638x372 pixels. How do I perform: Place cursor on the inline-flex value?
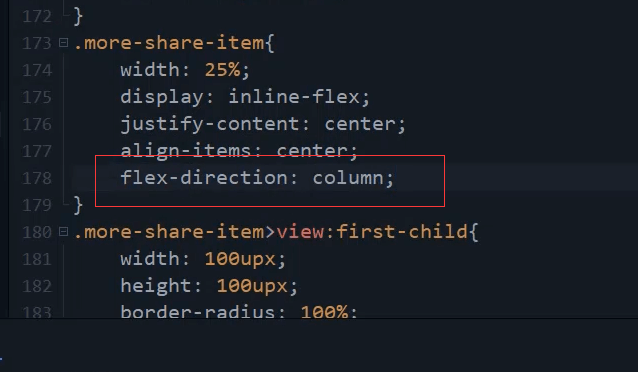294,97
